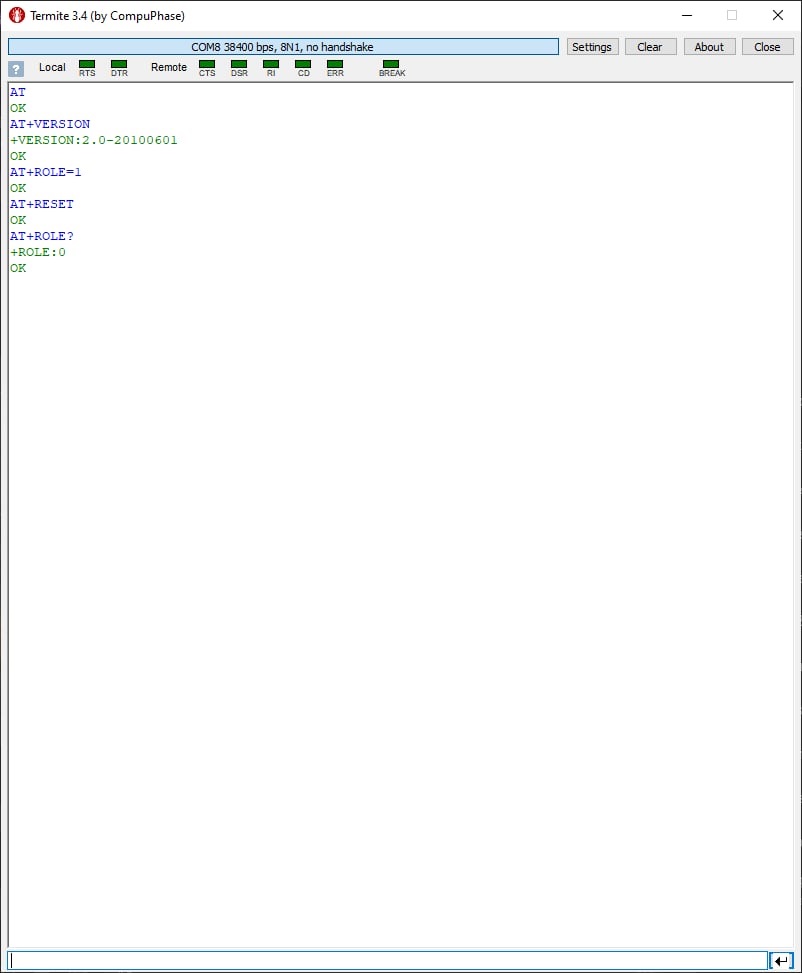Toggle the DTR indicator light
The height and width of the screenshot is (973, 802).
119,64
